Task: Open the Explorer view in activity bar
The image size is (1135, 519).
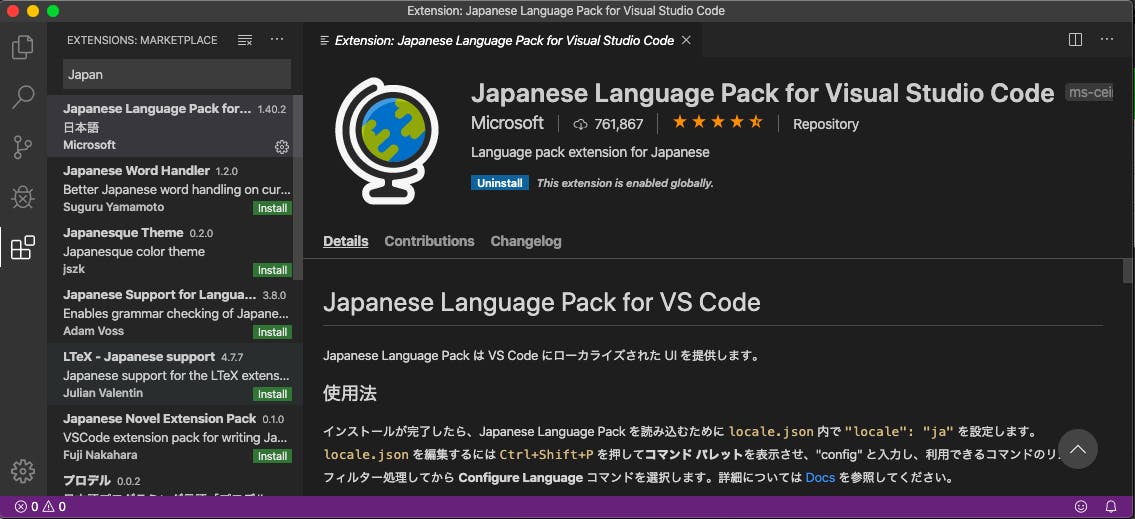Action: pos(22,48)
